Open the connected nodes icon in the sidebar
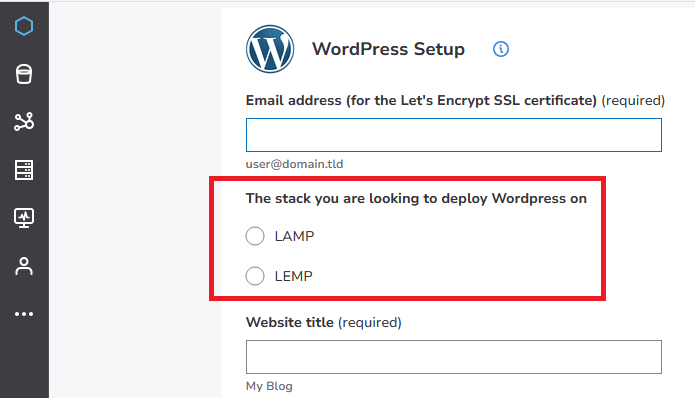 pyautogui.click(x=24, y=121)
